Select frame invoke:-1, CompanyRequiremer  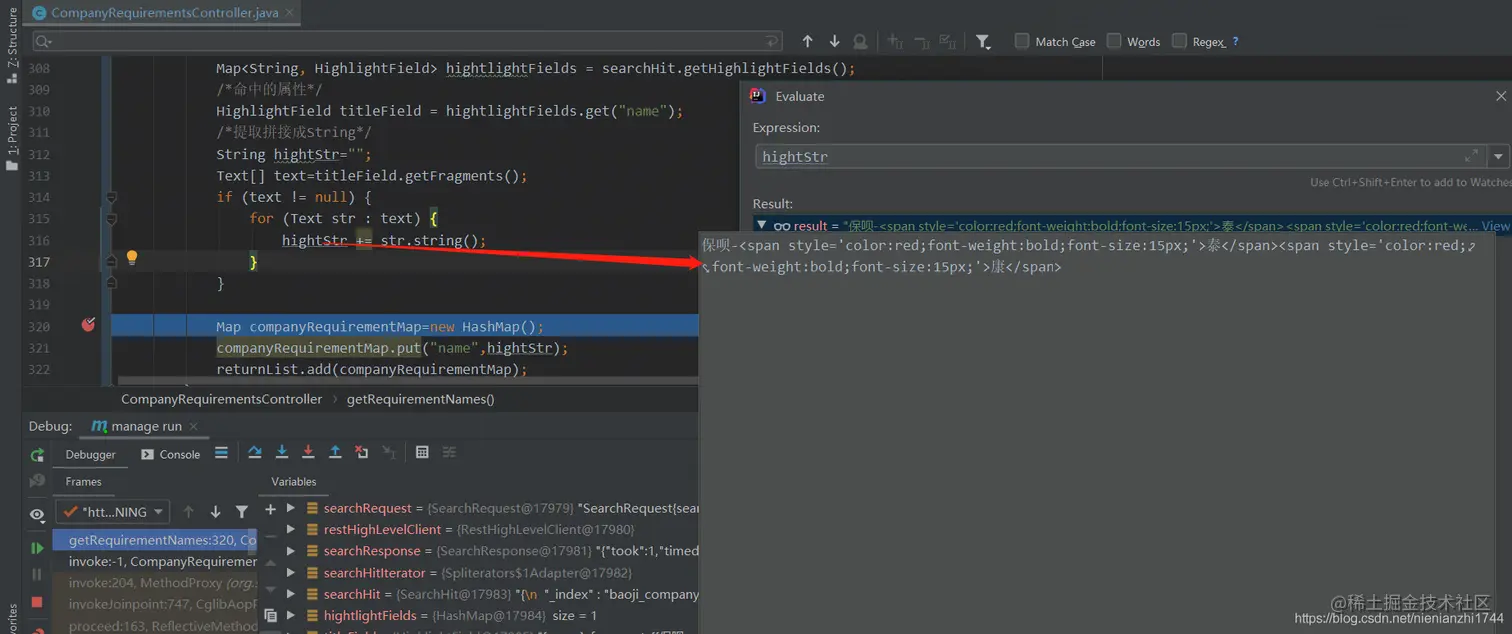155,562
